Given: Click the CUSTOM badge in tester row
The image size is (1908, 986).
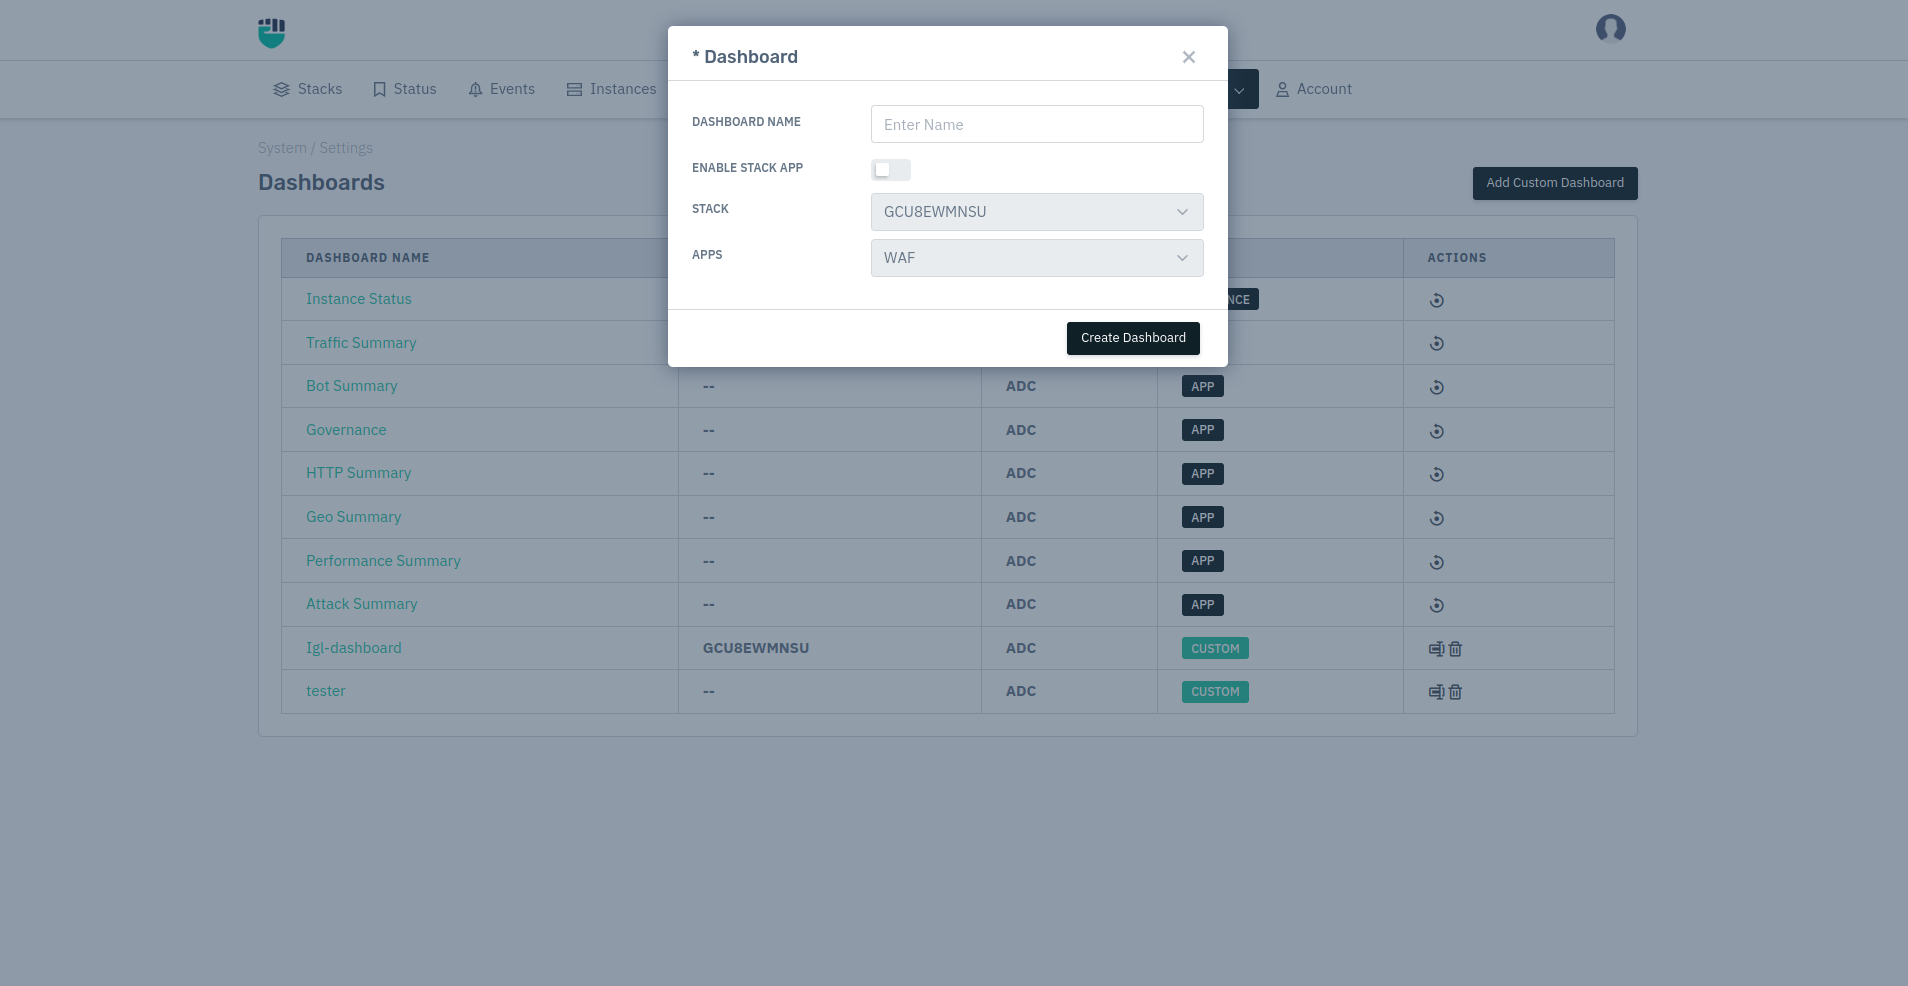Looking at the screenshot, I should pyautogui.click(x=1215, y=692).
